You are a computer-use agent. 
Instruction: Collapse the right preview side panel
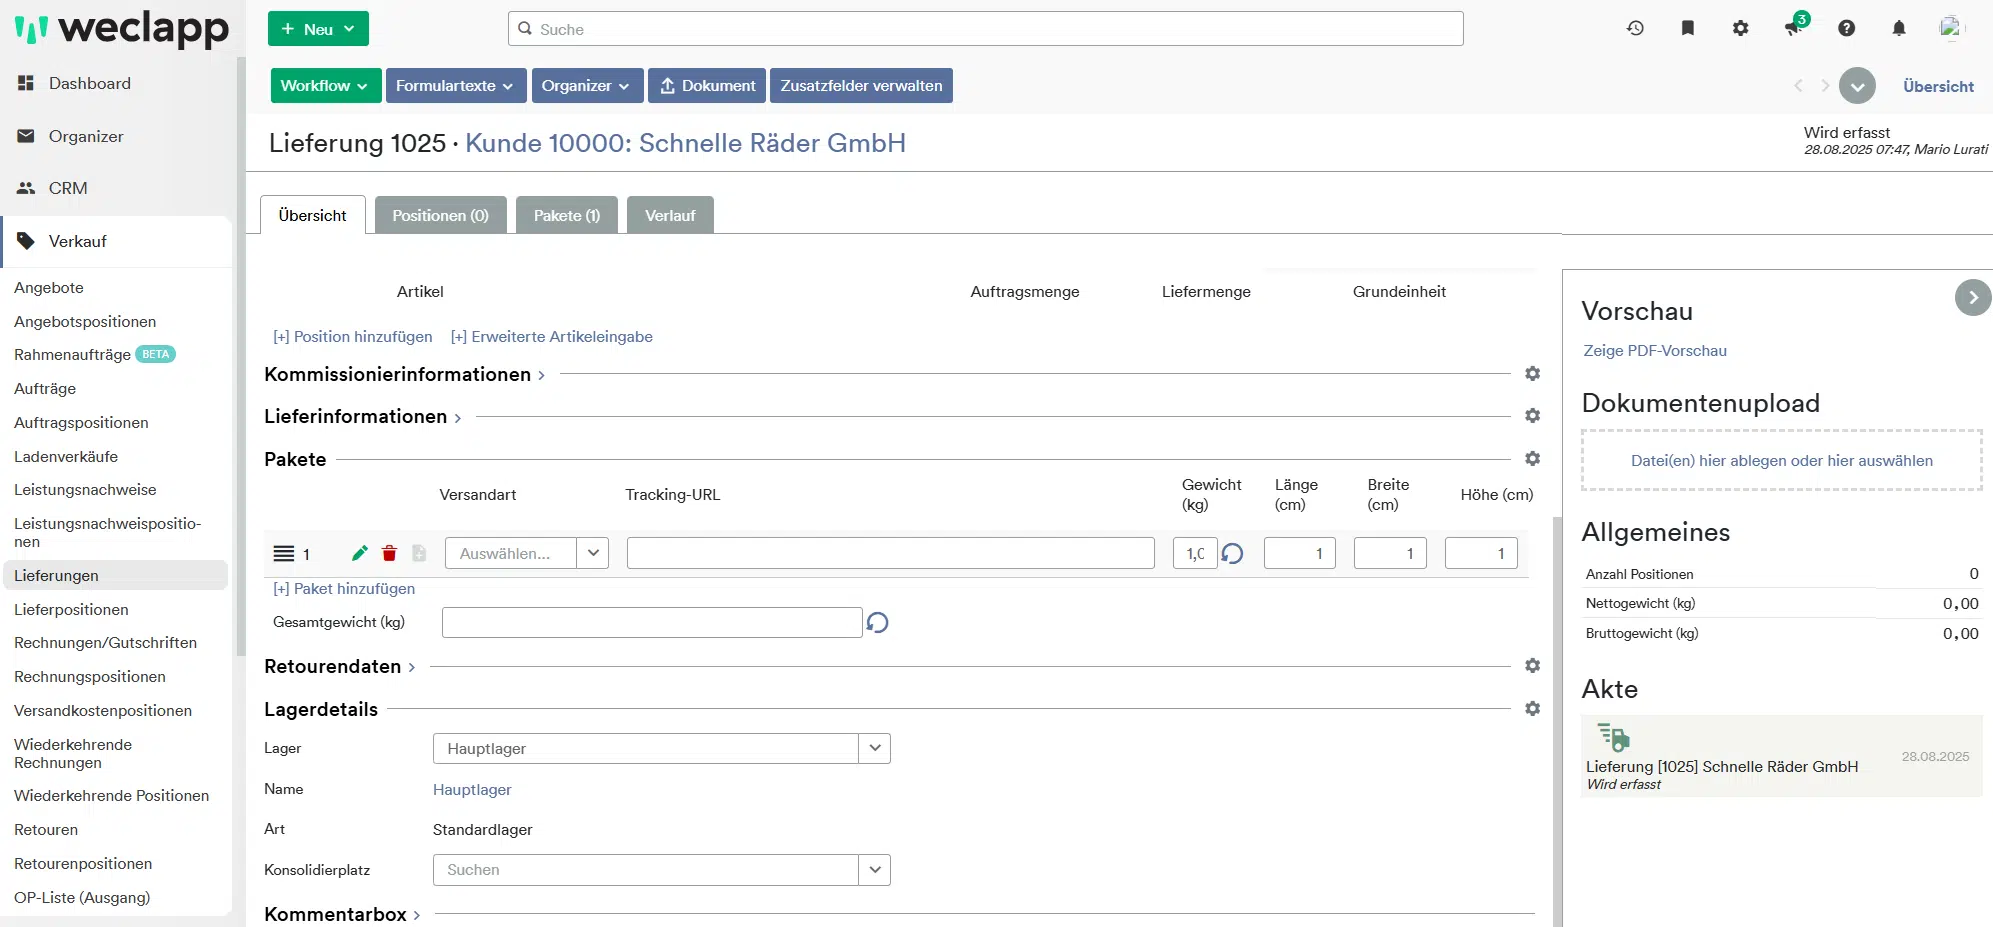[x=1973, y=297]
